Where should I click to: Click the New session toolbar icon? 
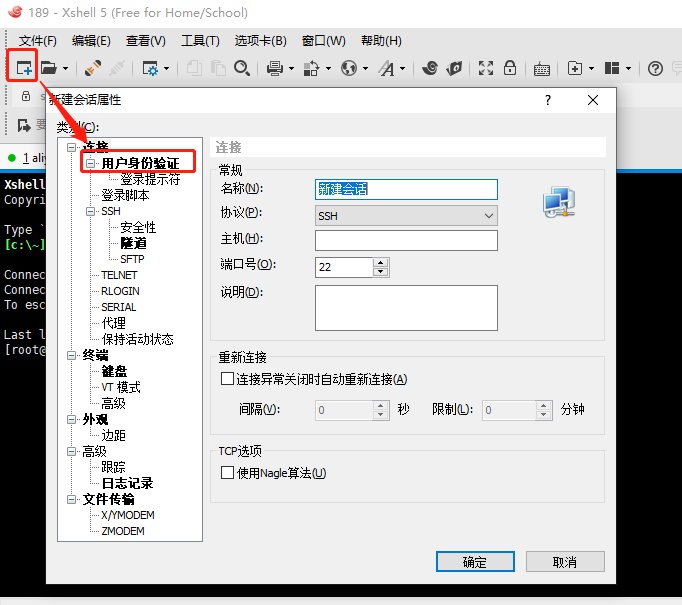[23, 68]
